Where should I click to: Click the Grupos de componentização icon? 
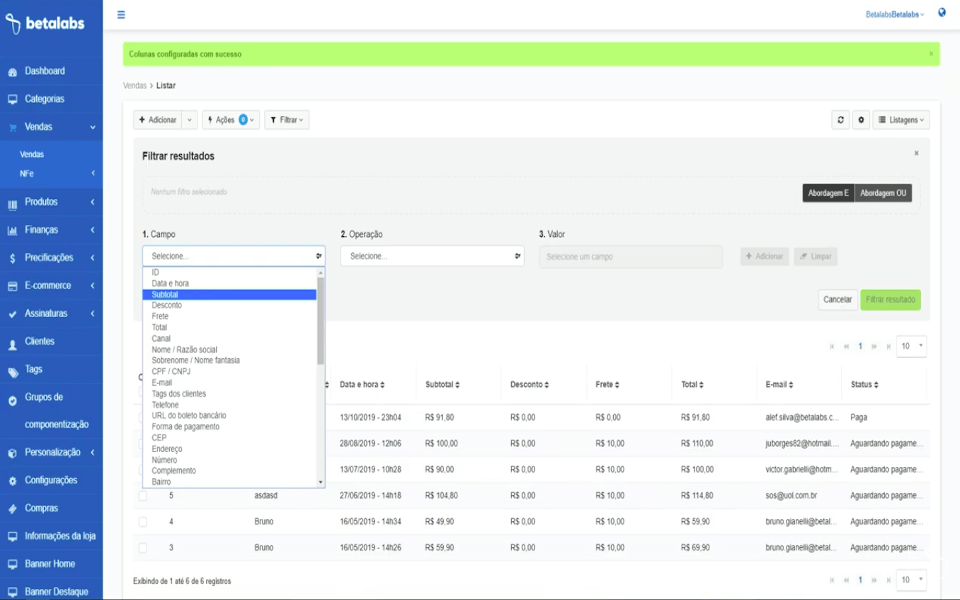point(12,400)
